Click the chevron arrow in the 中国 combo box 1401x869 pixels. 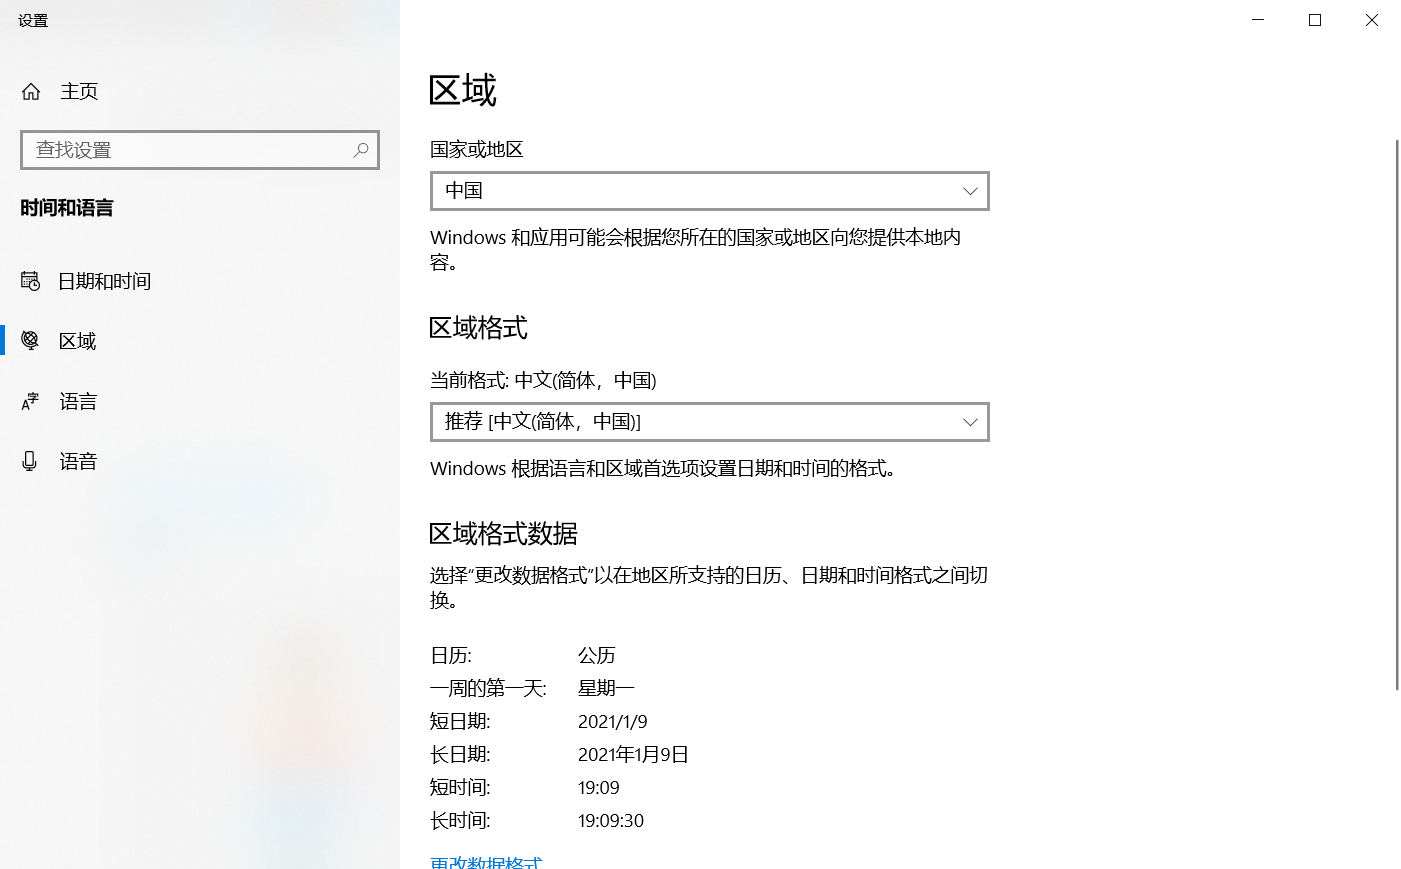coord(969,191)
